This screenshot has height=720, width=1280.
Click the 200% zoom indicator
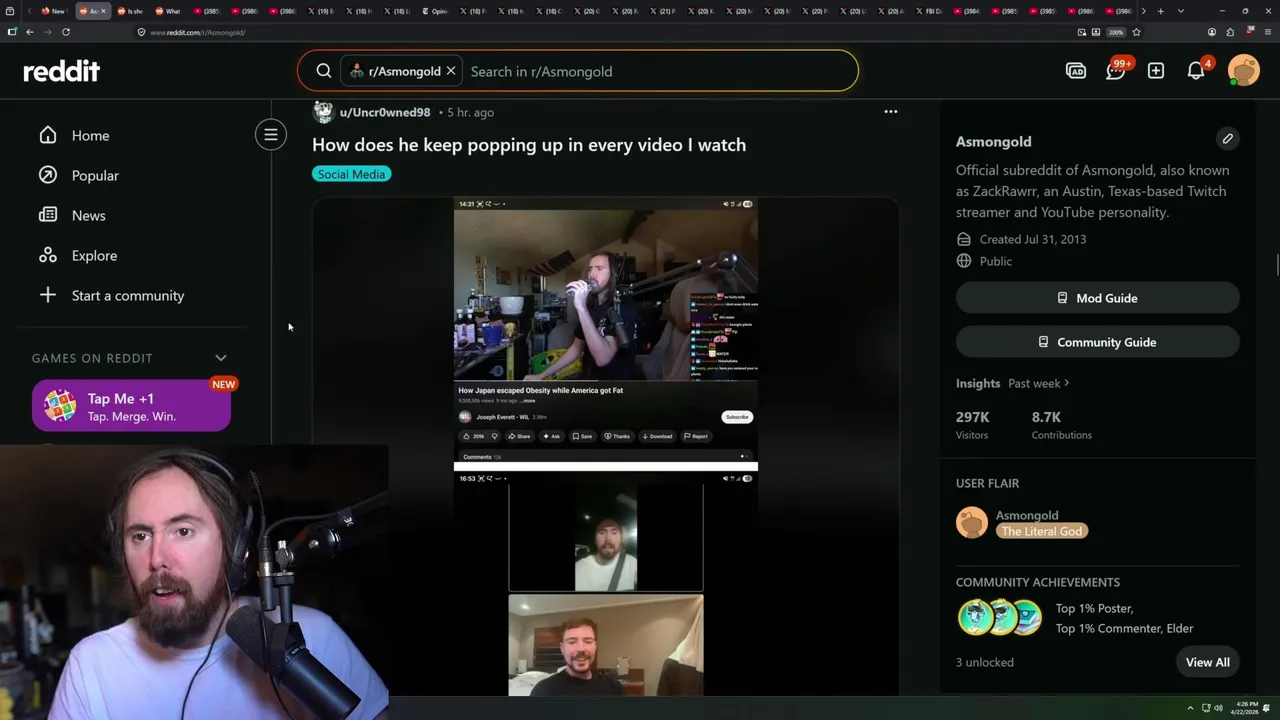coord(1116,32)
